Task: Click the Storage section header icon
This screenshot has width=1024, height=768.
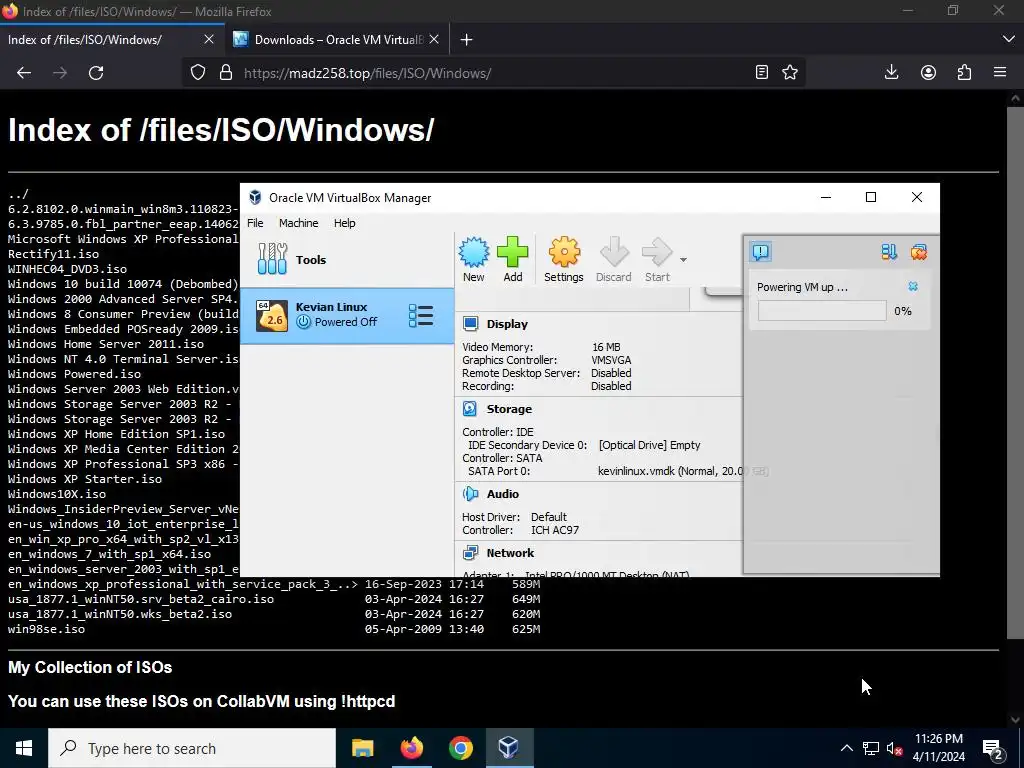Action: coord(470,409)
